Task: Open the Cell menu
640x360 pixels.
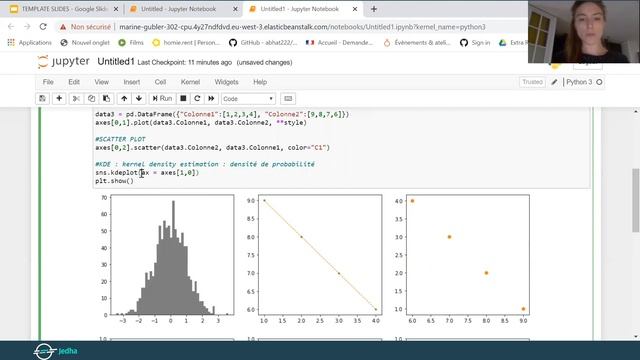Action: 160,82
